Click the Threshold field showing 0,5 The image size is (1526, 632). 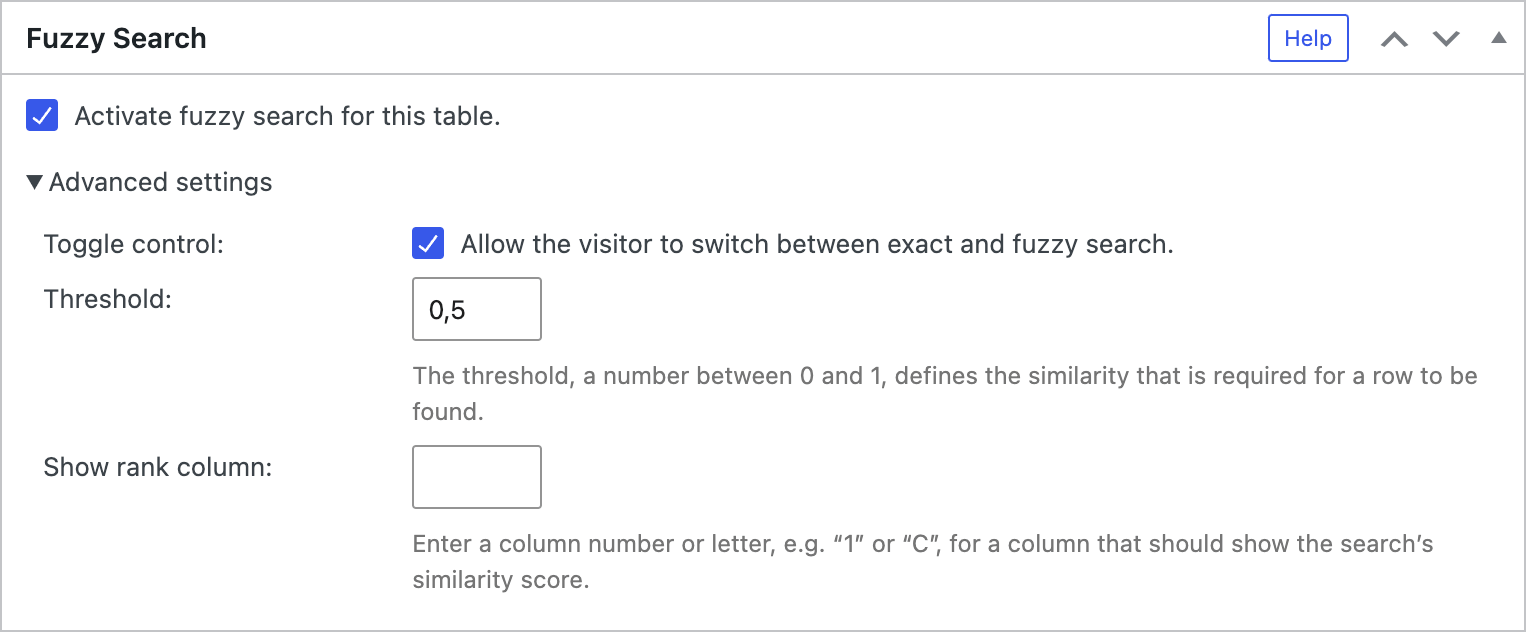tap(476, 309)
